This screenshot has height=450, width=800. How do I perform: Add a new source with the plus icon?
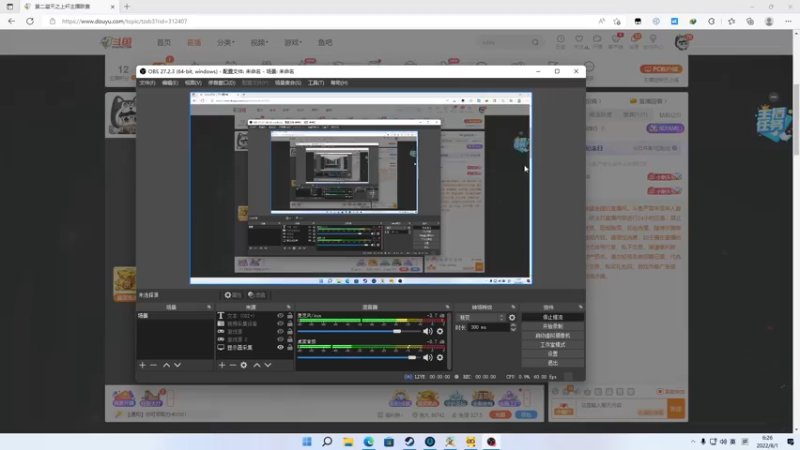coord(222,365)
